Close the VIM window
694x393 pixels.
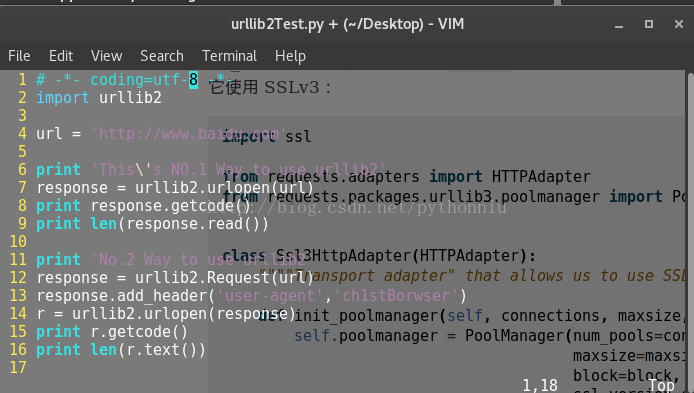(x=679, y=24)
